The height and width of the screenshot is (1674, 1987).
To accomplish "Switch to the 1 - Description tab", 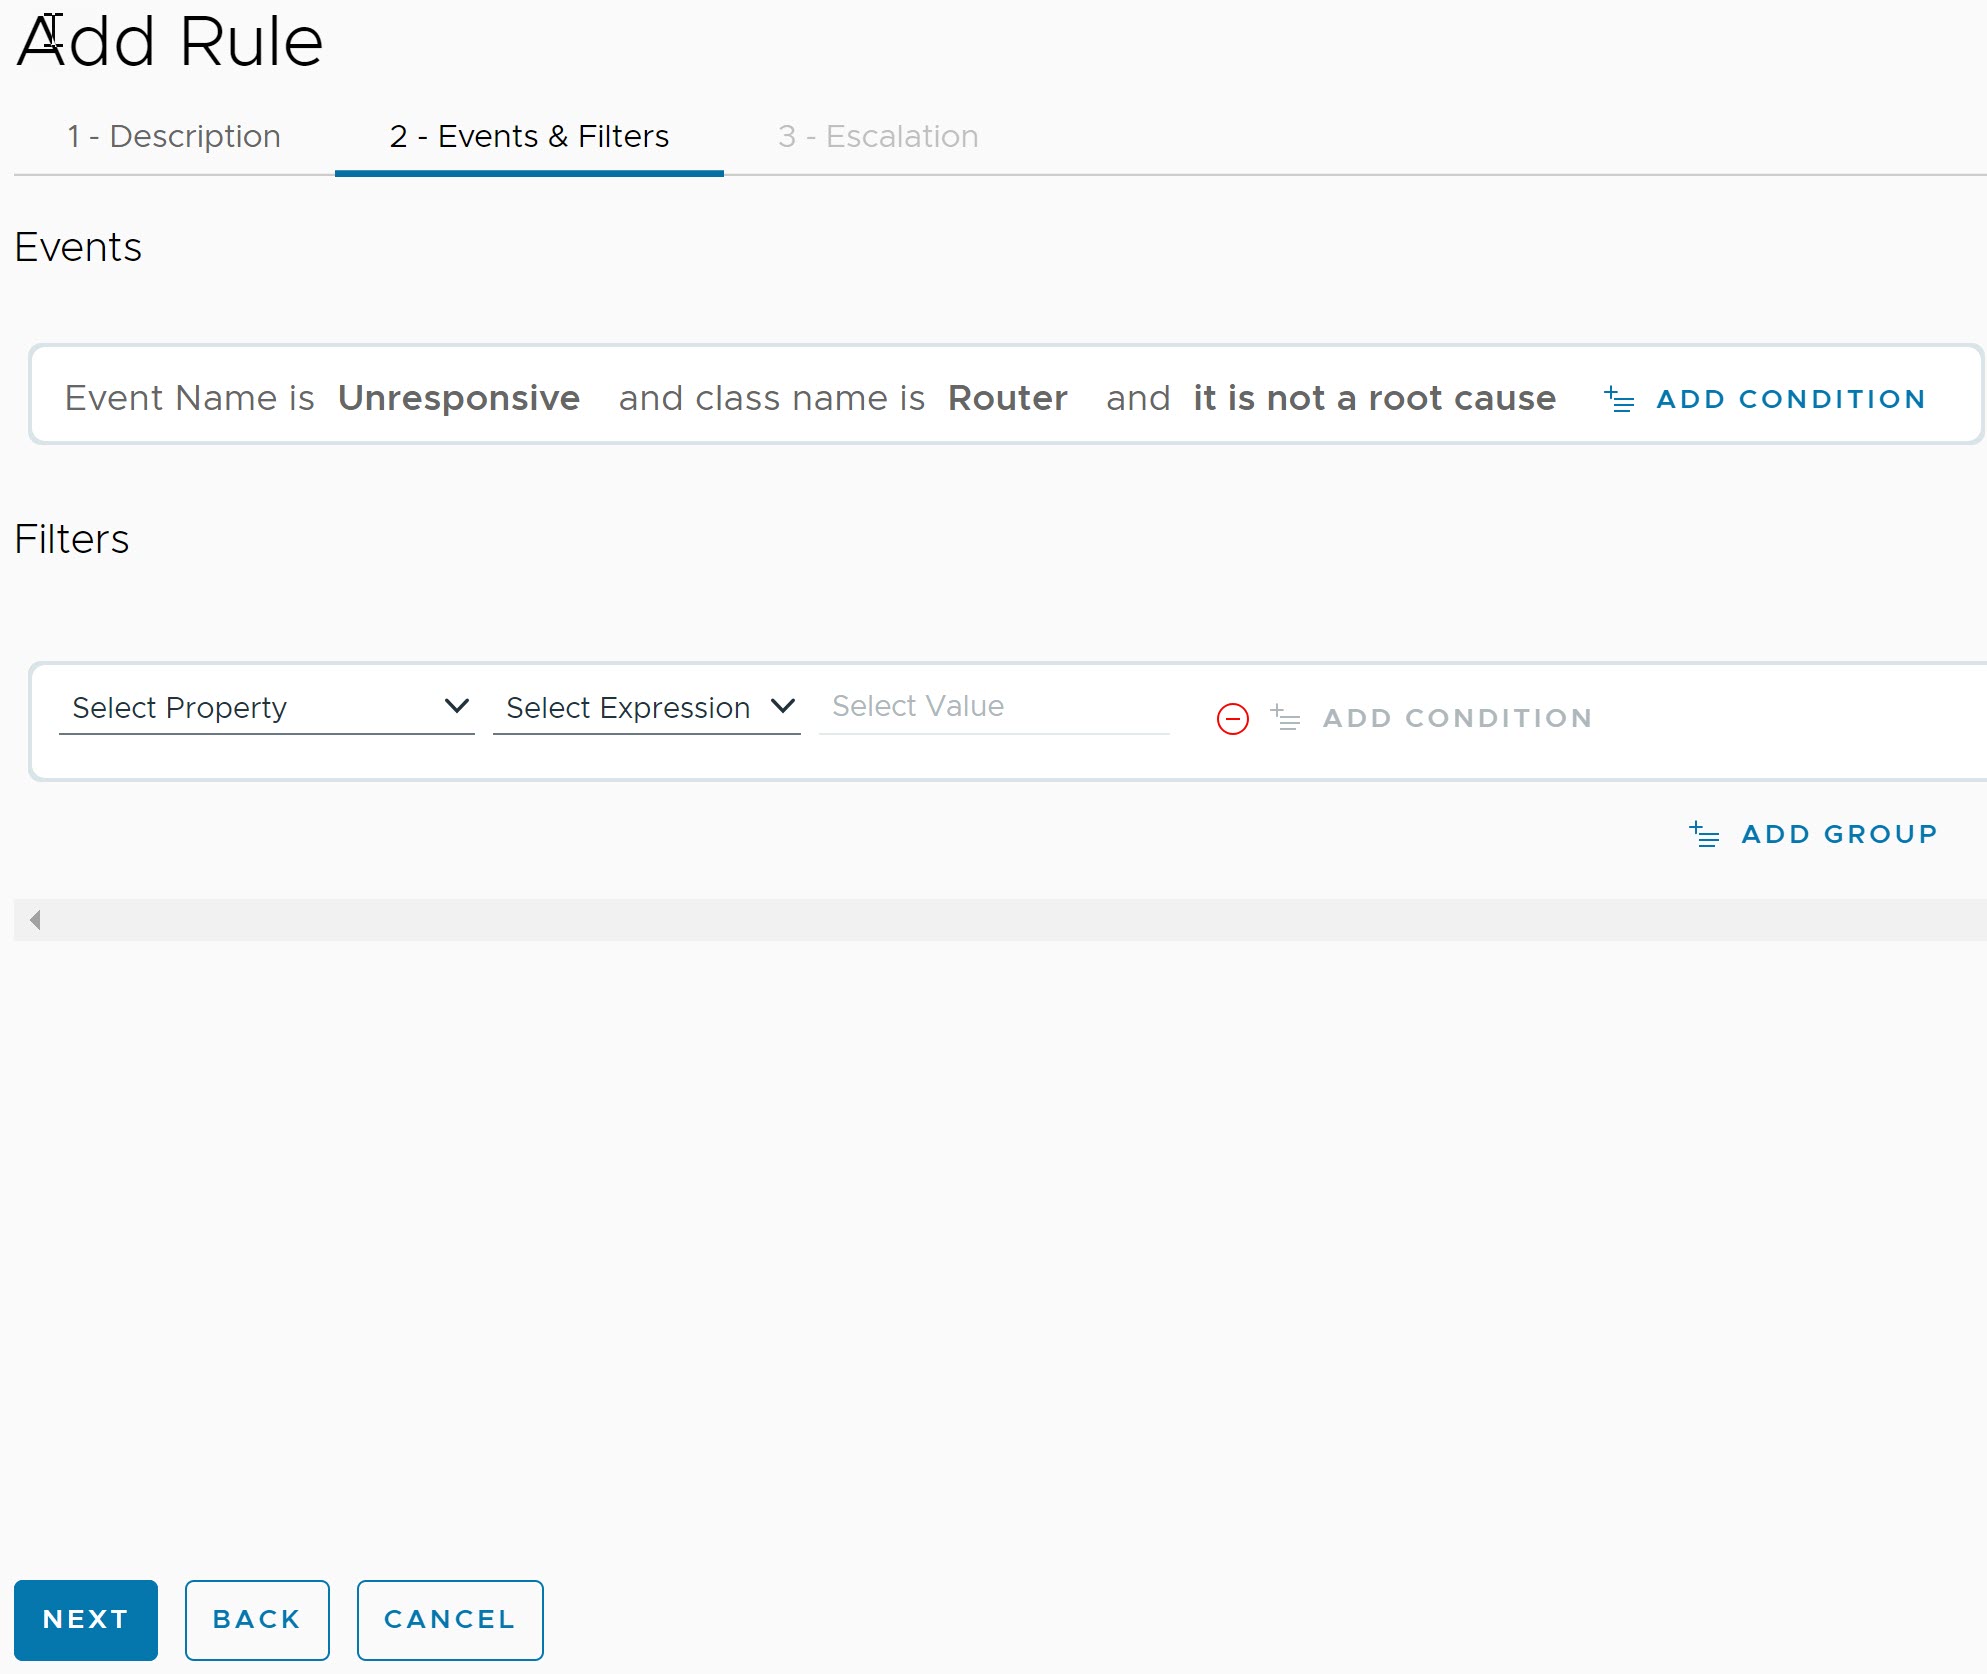I will 174,136.
